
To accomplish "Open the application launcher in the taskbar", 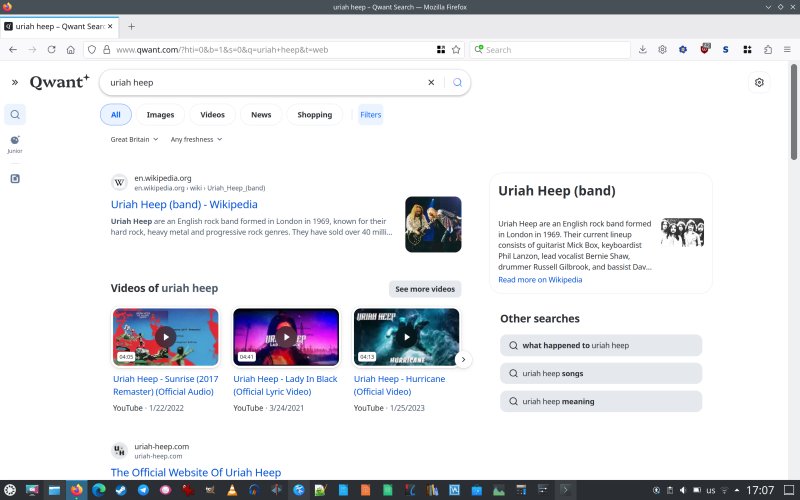I will [x=10, y=490].
